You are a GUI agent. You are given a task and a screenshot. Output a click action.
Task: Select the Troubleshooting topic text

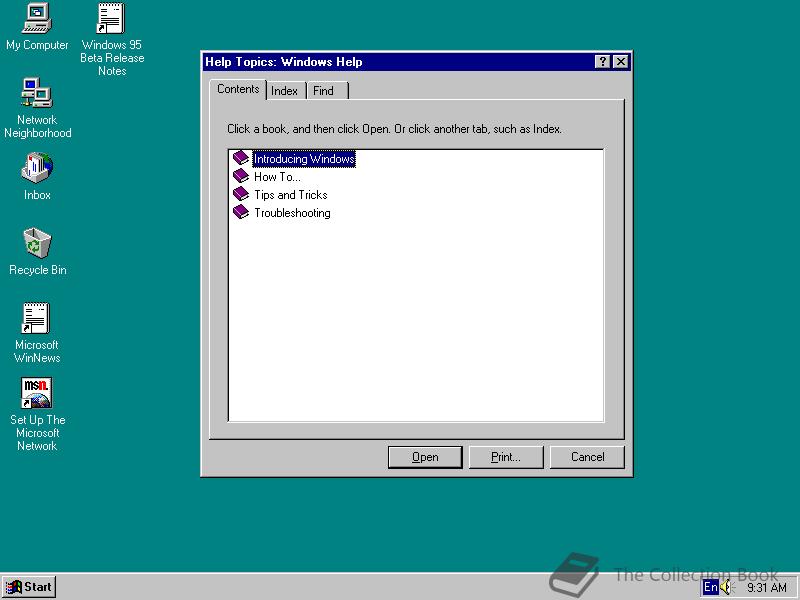[x=292, y=213]
